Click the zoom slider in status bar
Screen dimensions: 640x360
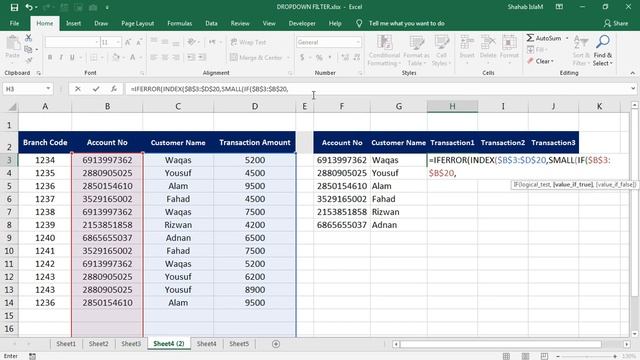click(587, 356)
